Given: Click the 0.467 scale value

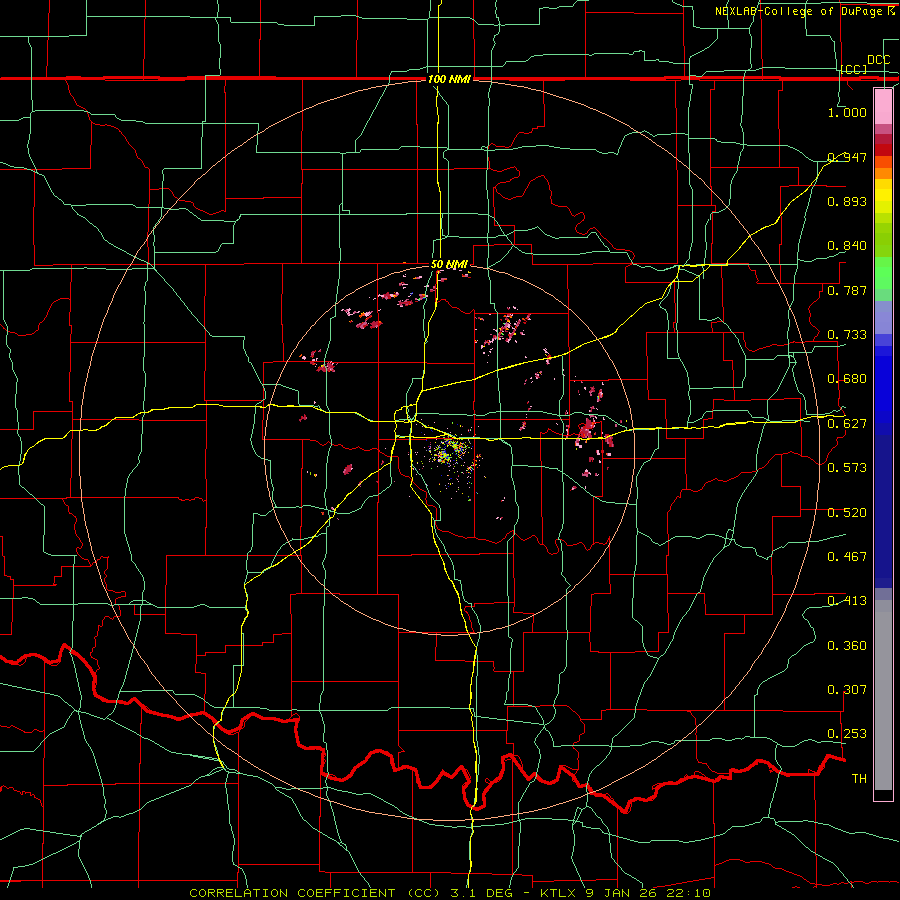Looking at the screenshot, I should (847, 556).
